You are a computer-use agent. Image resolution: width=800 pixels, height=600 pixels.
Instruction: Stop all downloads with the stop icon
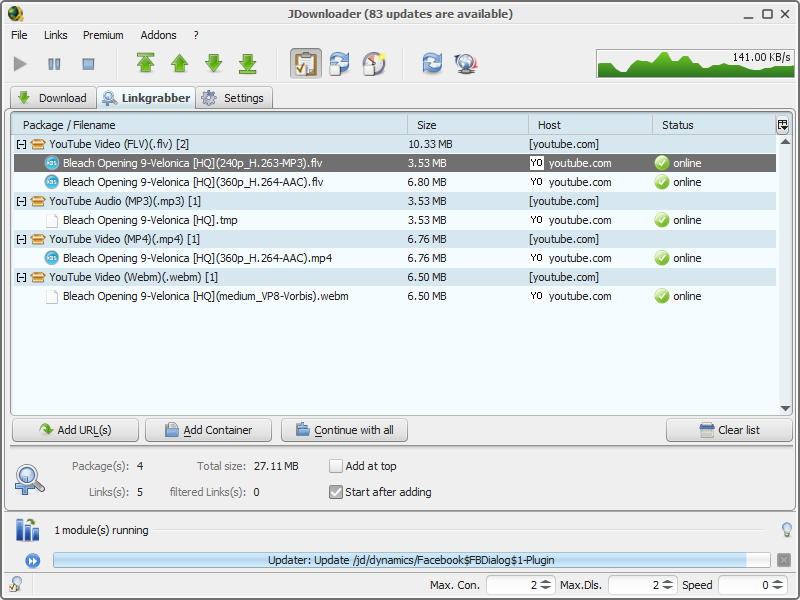pos(88,64)
